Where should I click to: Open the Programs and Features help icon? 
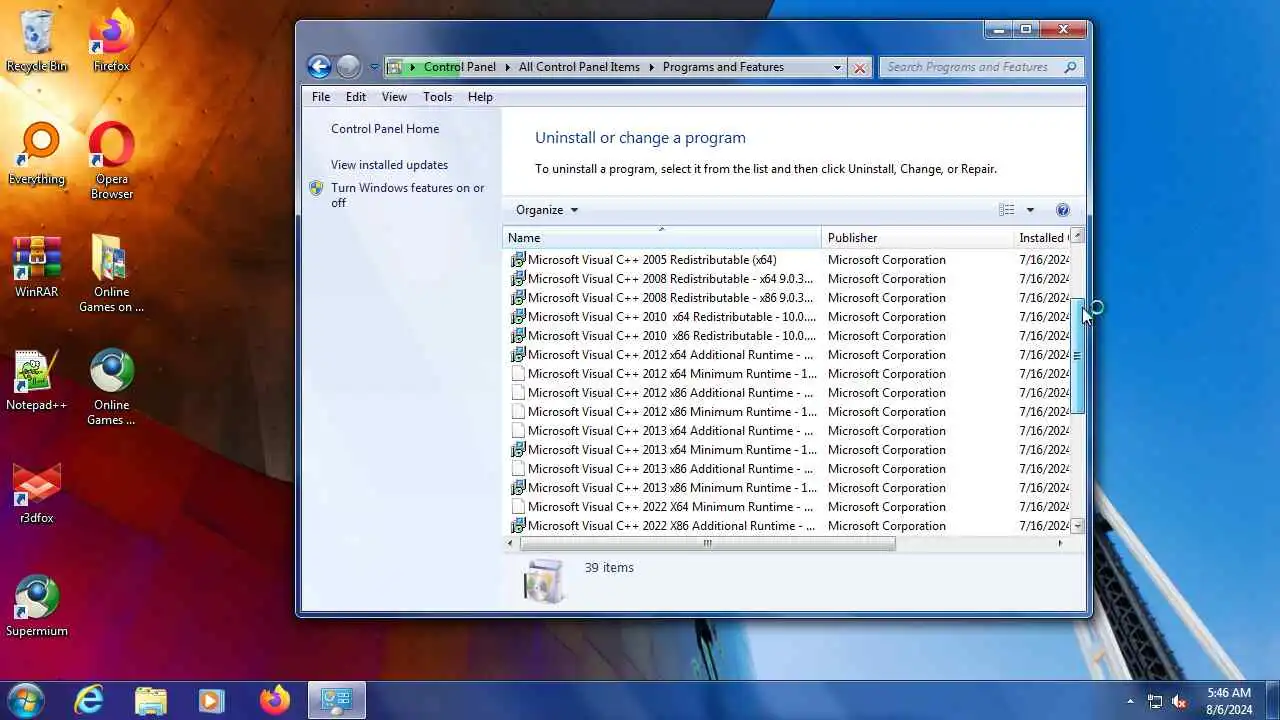point(1063,210)
